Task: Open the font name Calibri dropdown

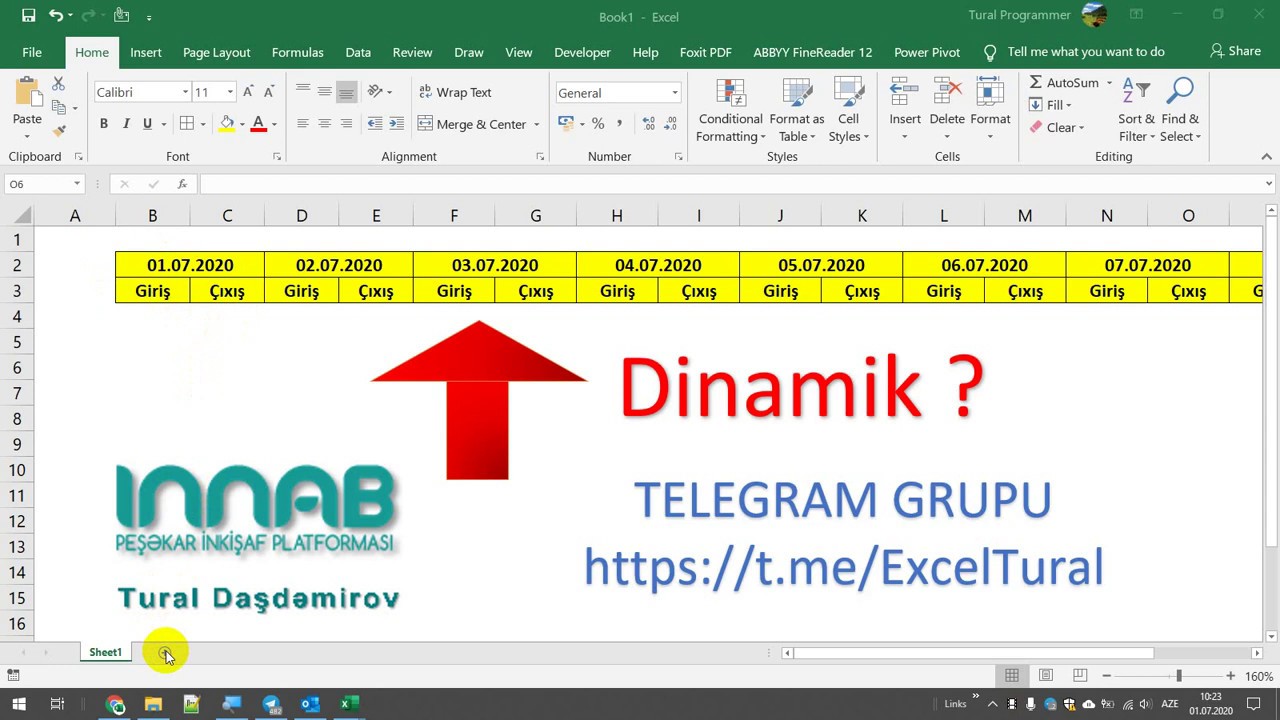Action: [185, 92]
